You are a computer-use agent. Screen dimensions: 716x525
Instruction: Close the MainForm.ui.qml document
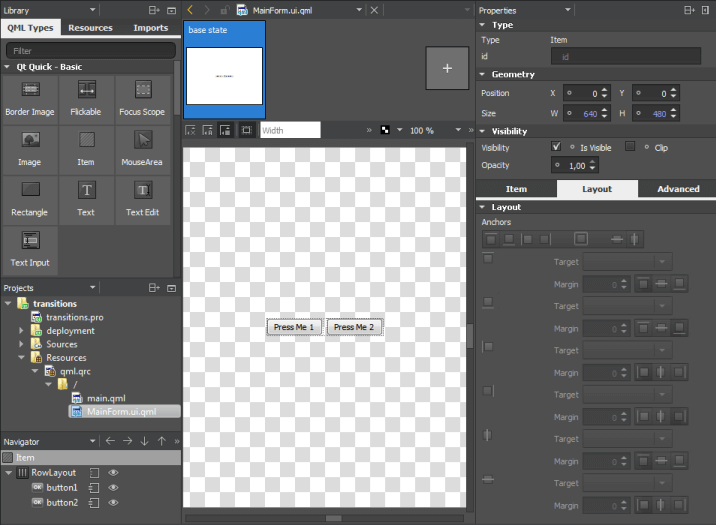(374, 10)
